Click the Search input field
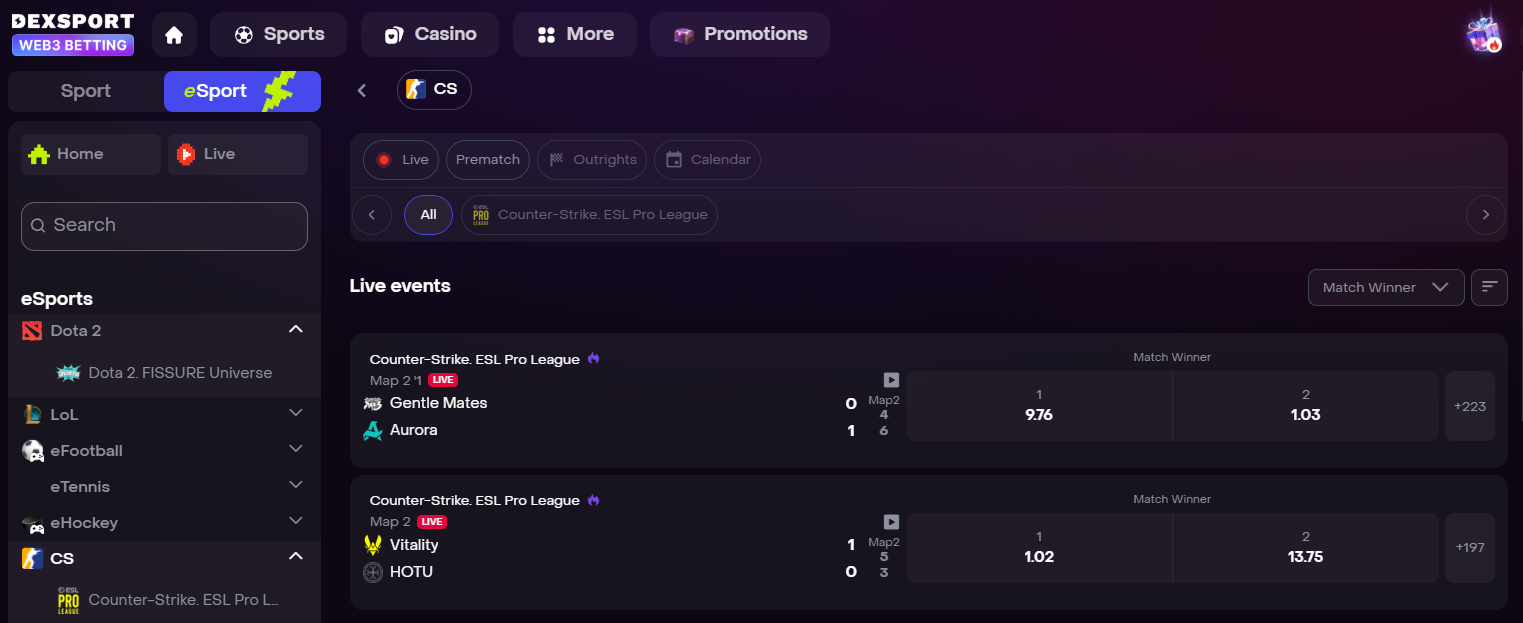The width and height of the screenshot is (1523, 623). [x=165, y=226]
